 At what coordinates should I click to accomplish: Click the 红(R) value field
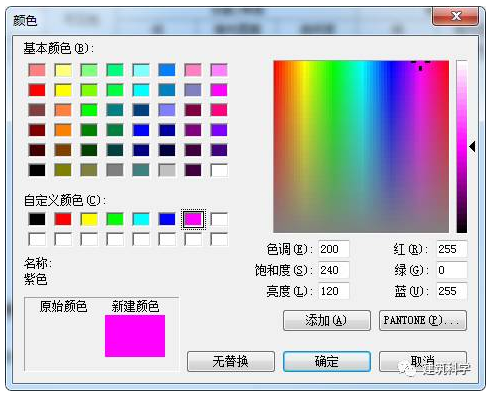click(x=452, y=249)
